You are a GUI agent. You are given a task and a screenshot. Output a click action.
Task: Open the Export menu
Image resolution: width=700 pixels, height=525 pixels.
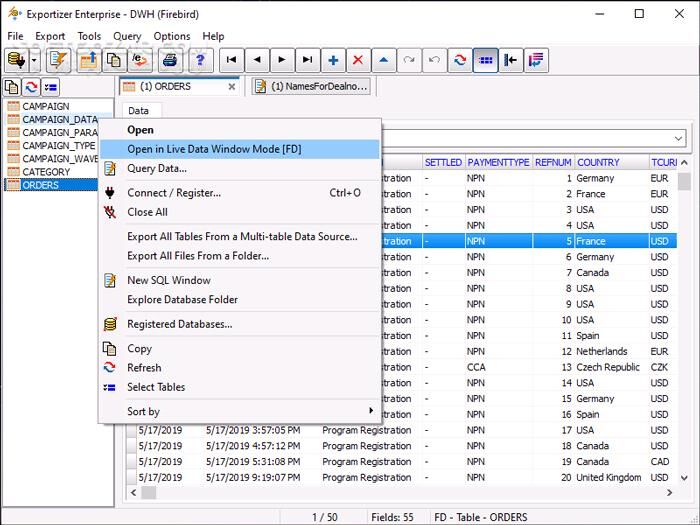[50, 36]
